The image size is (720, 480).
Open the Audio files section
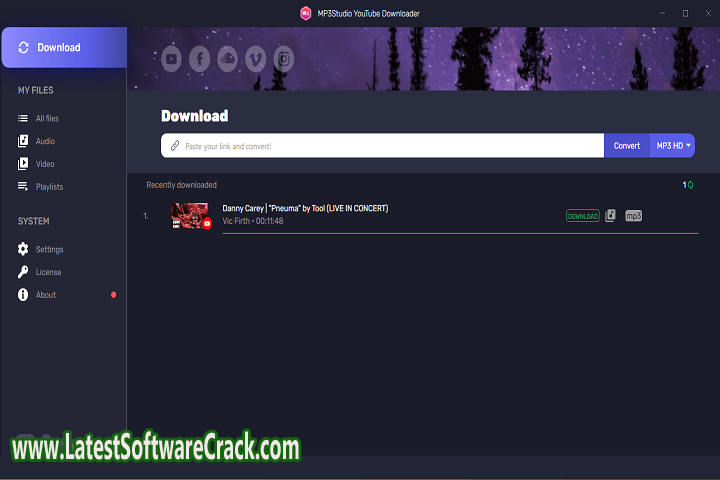point(45,141)
